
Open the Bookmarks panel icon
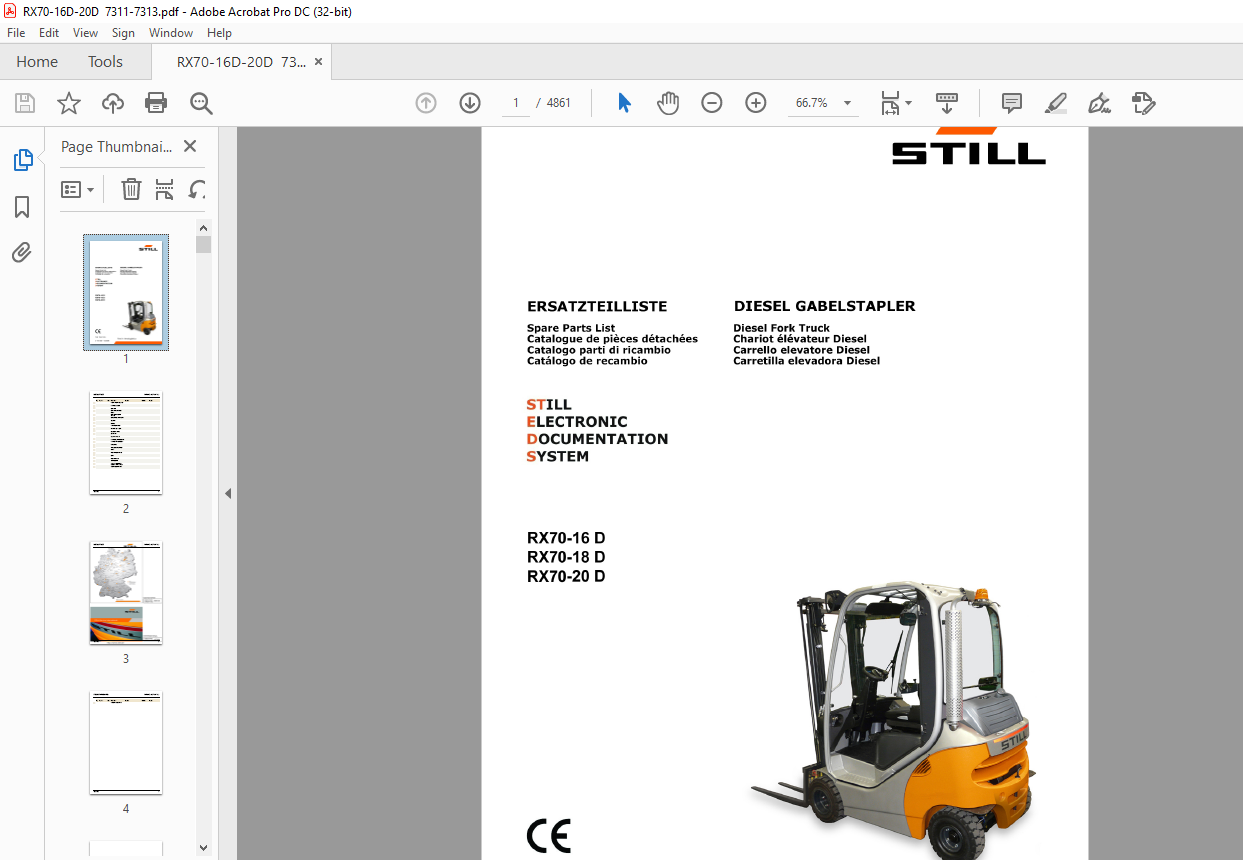point(22,207)
